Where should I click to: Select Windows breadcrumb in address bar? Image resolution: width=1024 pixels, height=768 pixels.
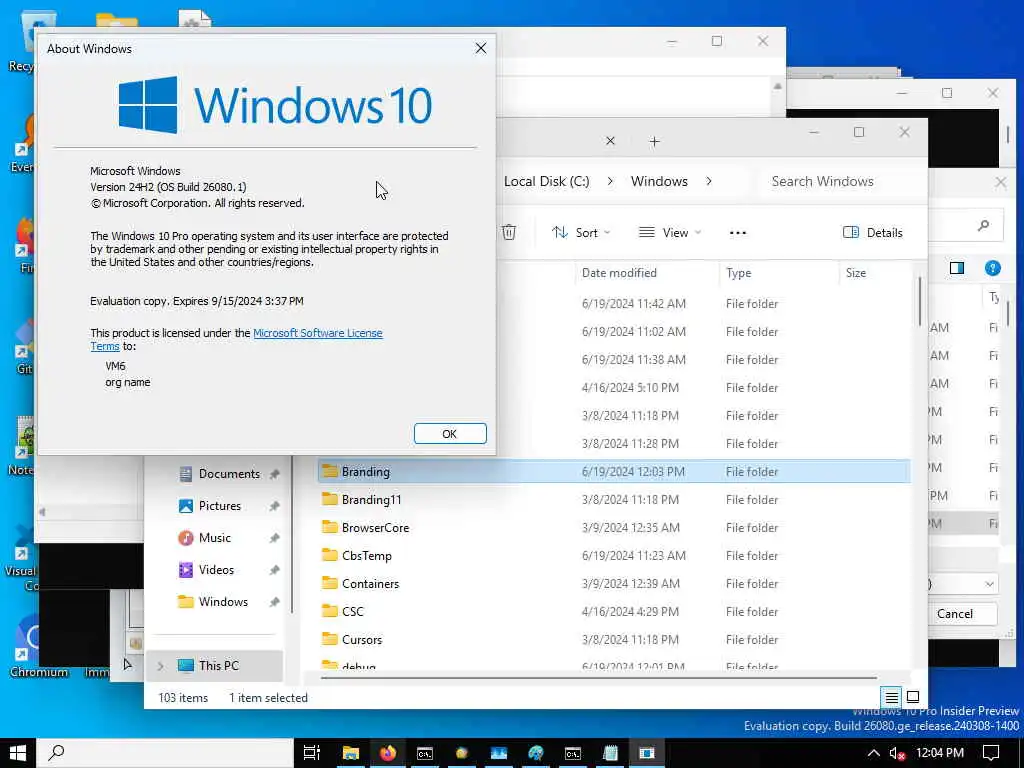coord(659,182)
